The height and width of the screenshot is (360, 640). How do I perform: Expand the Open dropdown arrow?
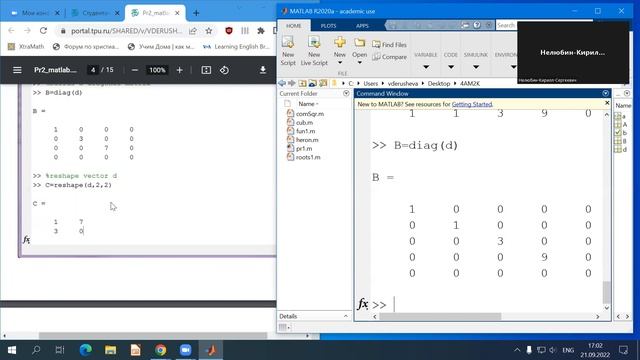(x=359, y=63)
